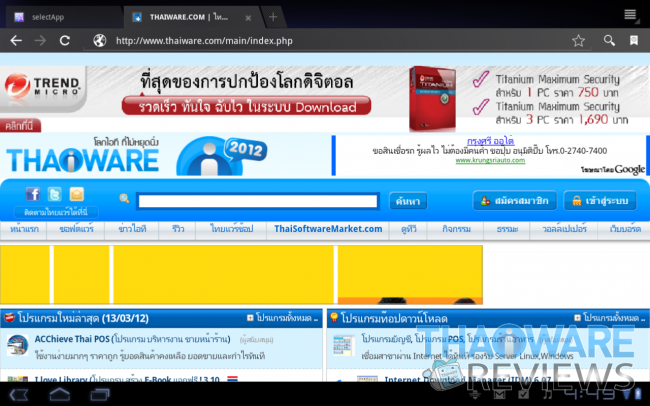
Task: Click the top download accounting program icon
Action: pos(344,345)
